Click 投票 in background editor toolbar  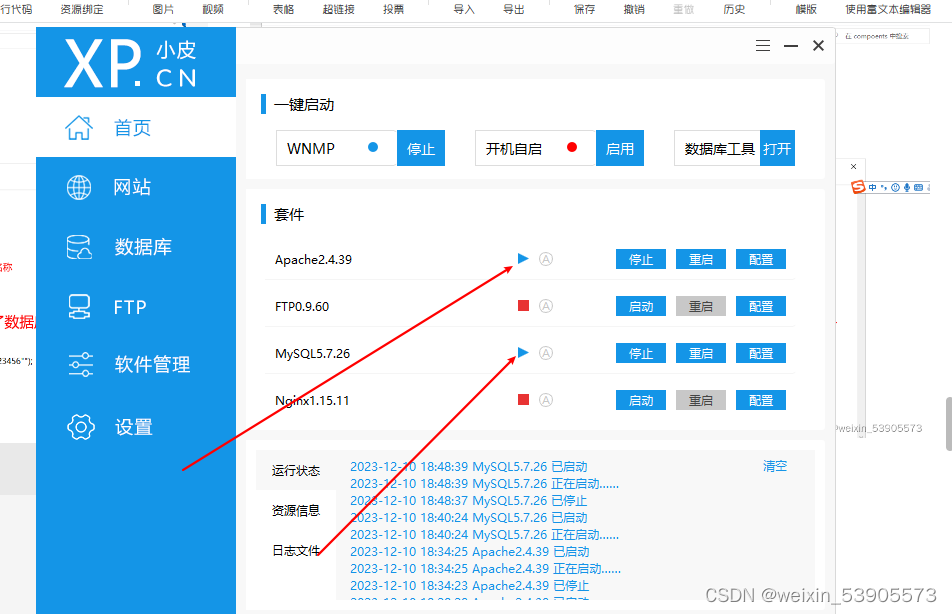393,9
